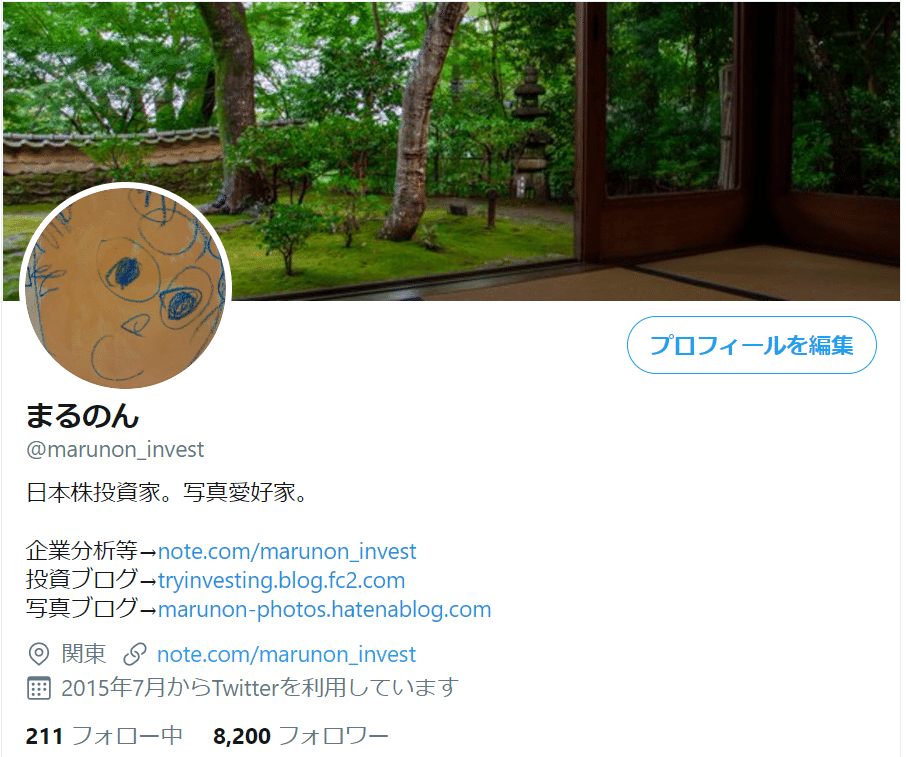This screenshot has height=757, width=906.
Task: View the 211 フォロー中 following list
Action: 104,736
